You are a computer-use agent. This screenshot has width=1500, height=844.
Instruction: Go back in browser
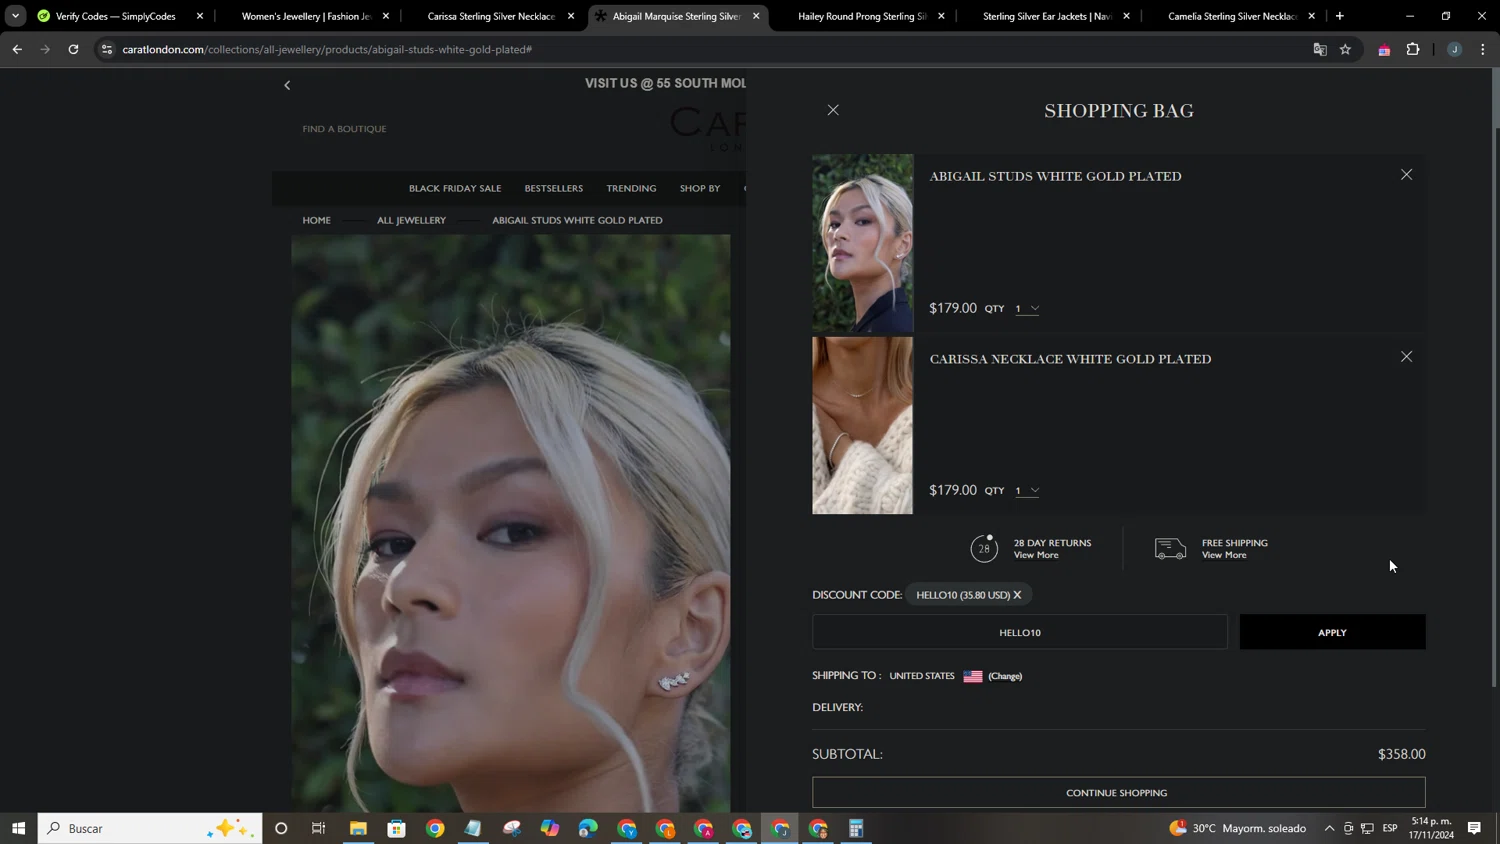[17, 49]
